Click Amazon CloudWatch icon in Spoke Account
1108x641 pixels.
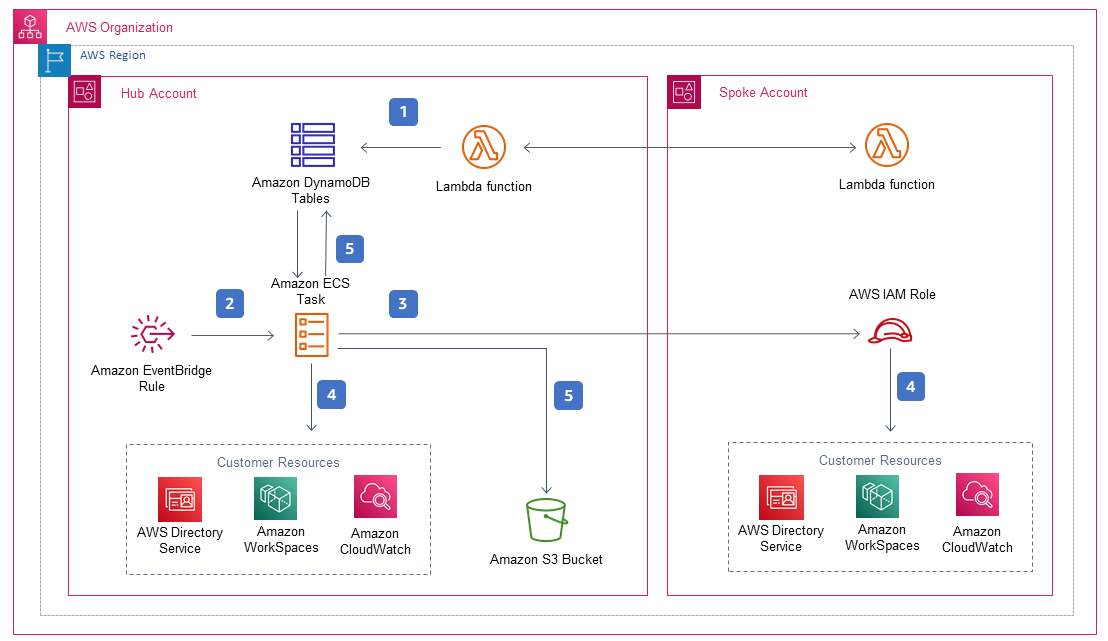pos(977,495)
